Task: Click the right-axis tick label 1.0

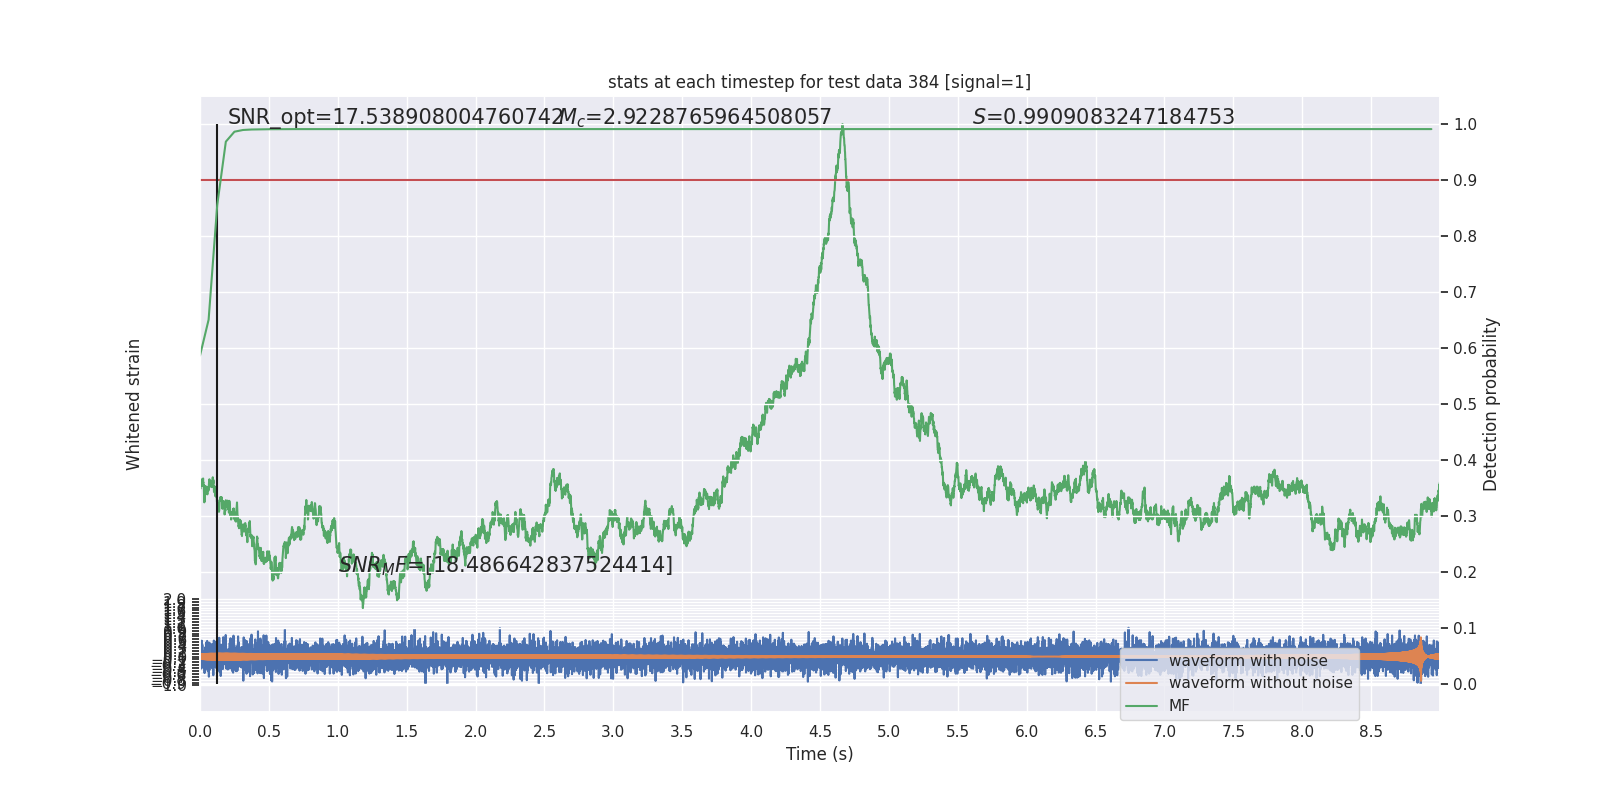Action: coord(1465,125)
